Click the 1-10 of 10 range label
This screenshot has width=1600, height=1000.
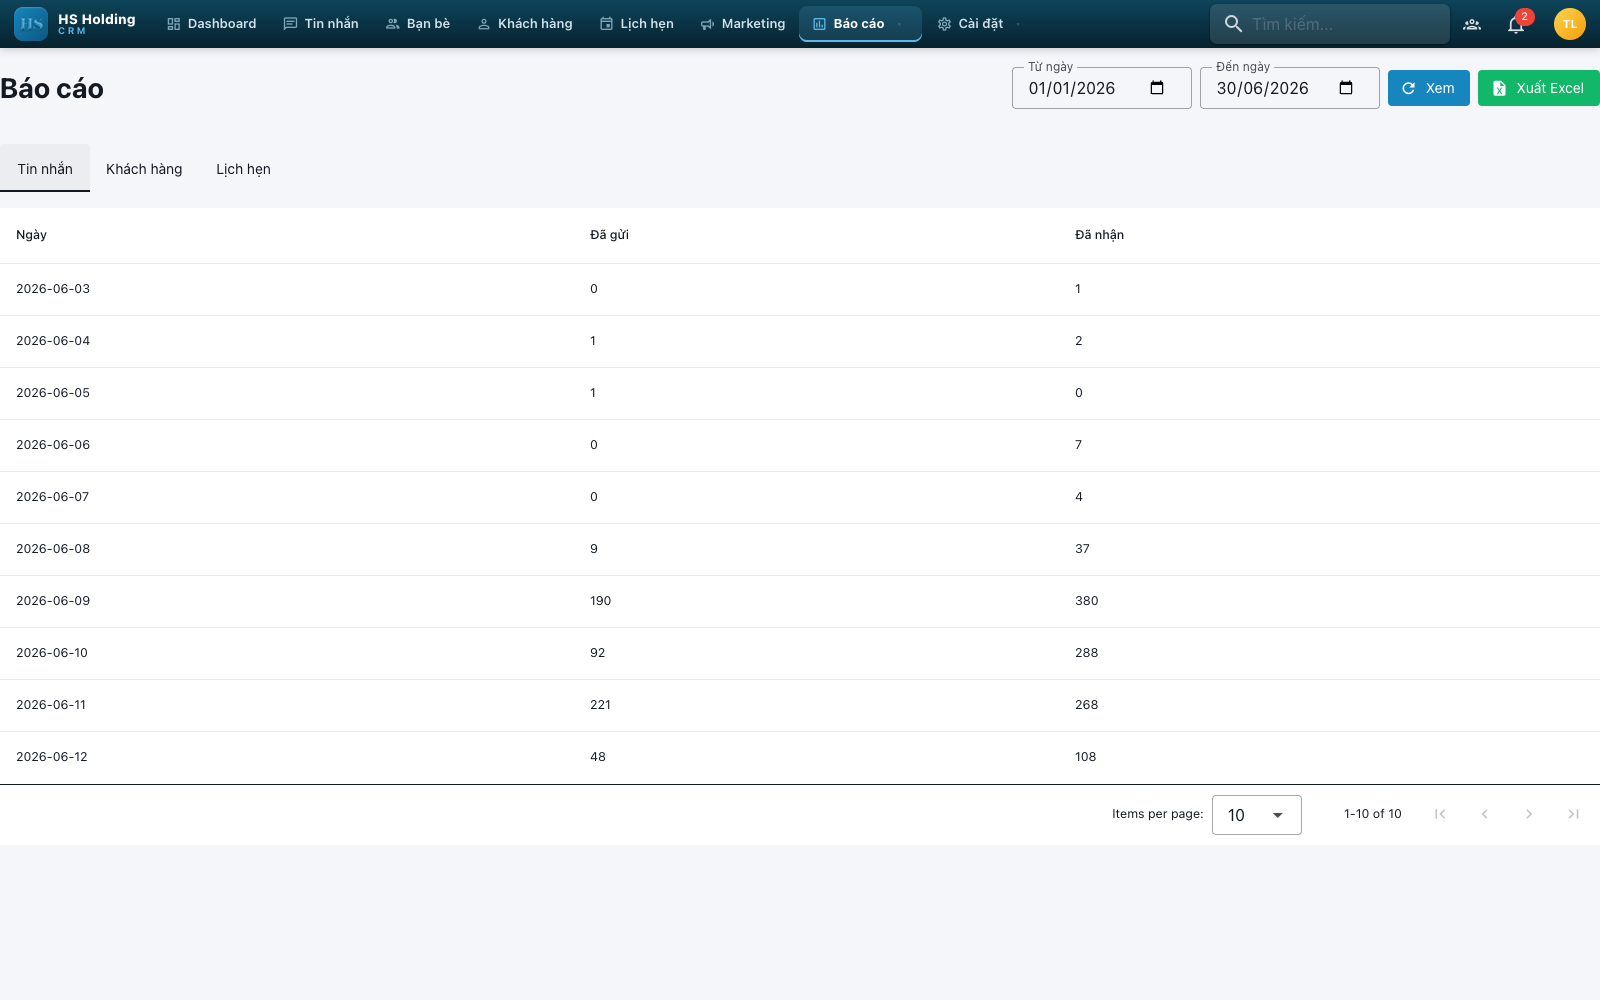1372,814
